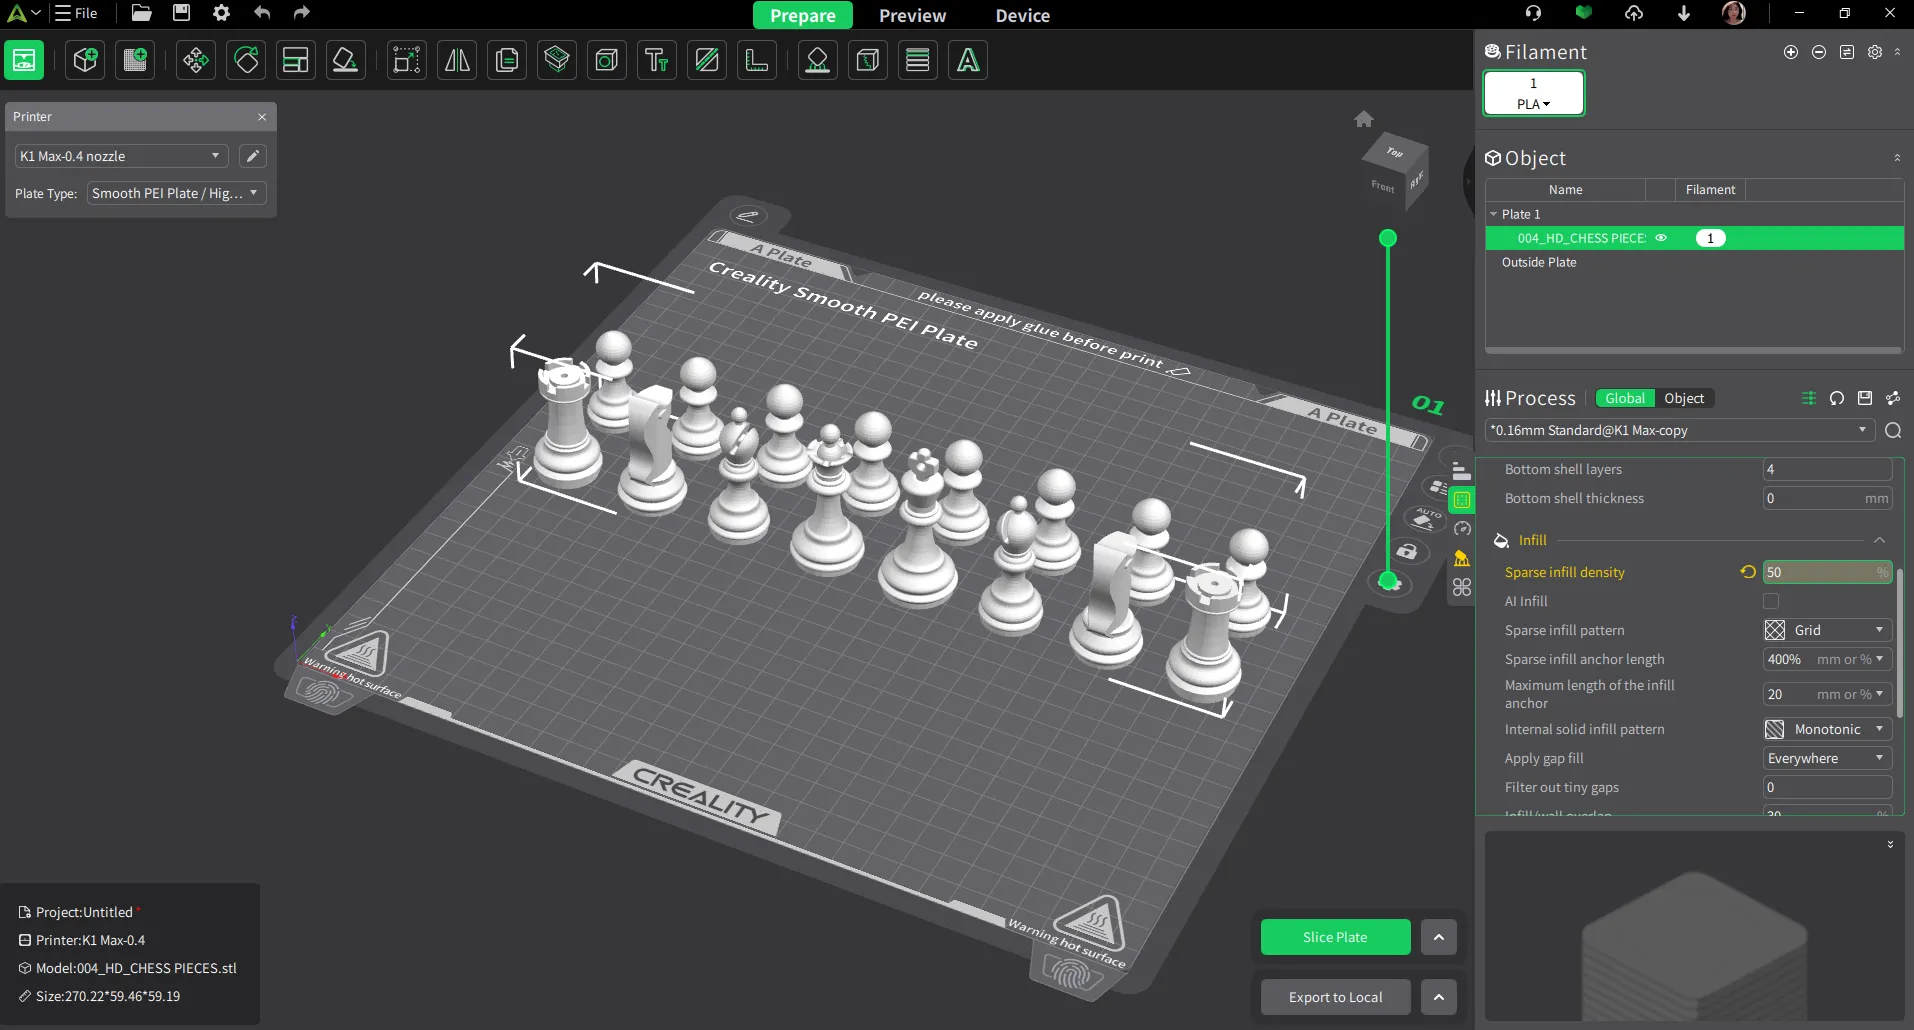
Task: Click the Save project floppy icon
Action: tap(181, 13)
